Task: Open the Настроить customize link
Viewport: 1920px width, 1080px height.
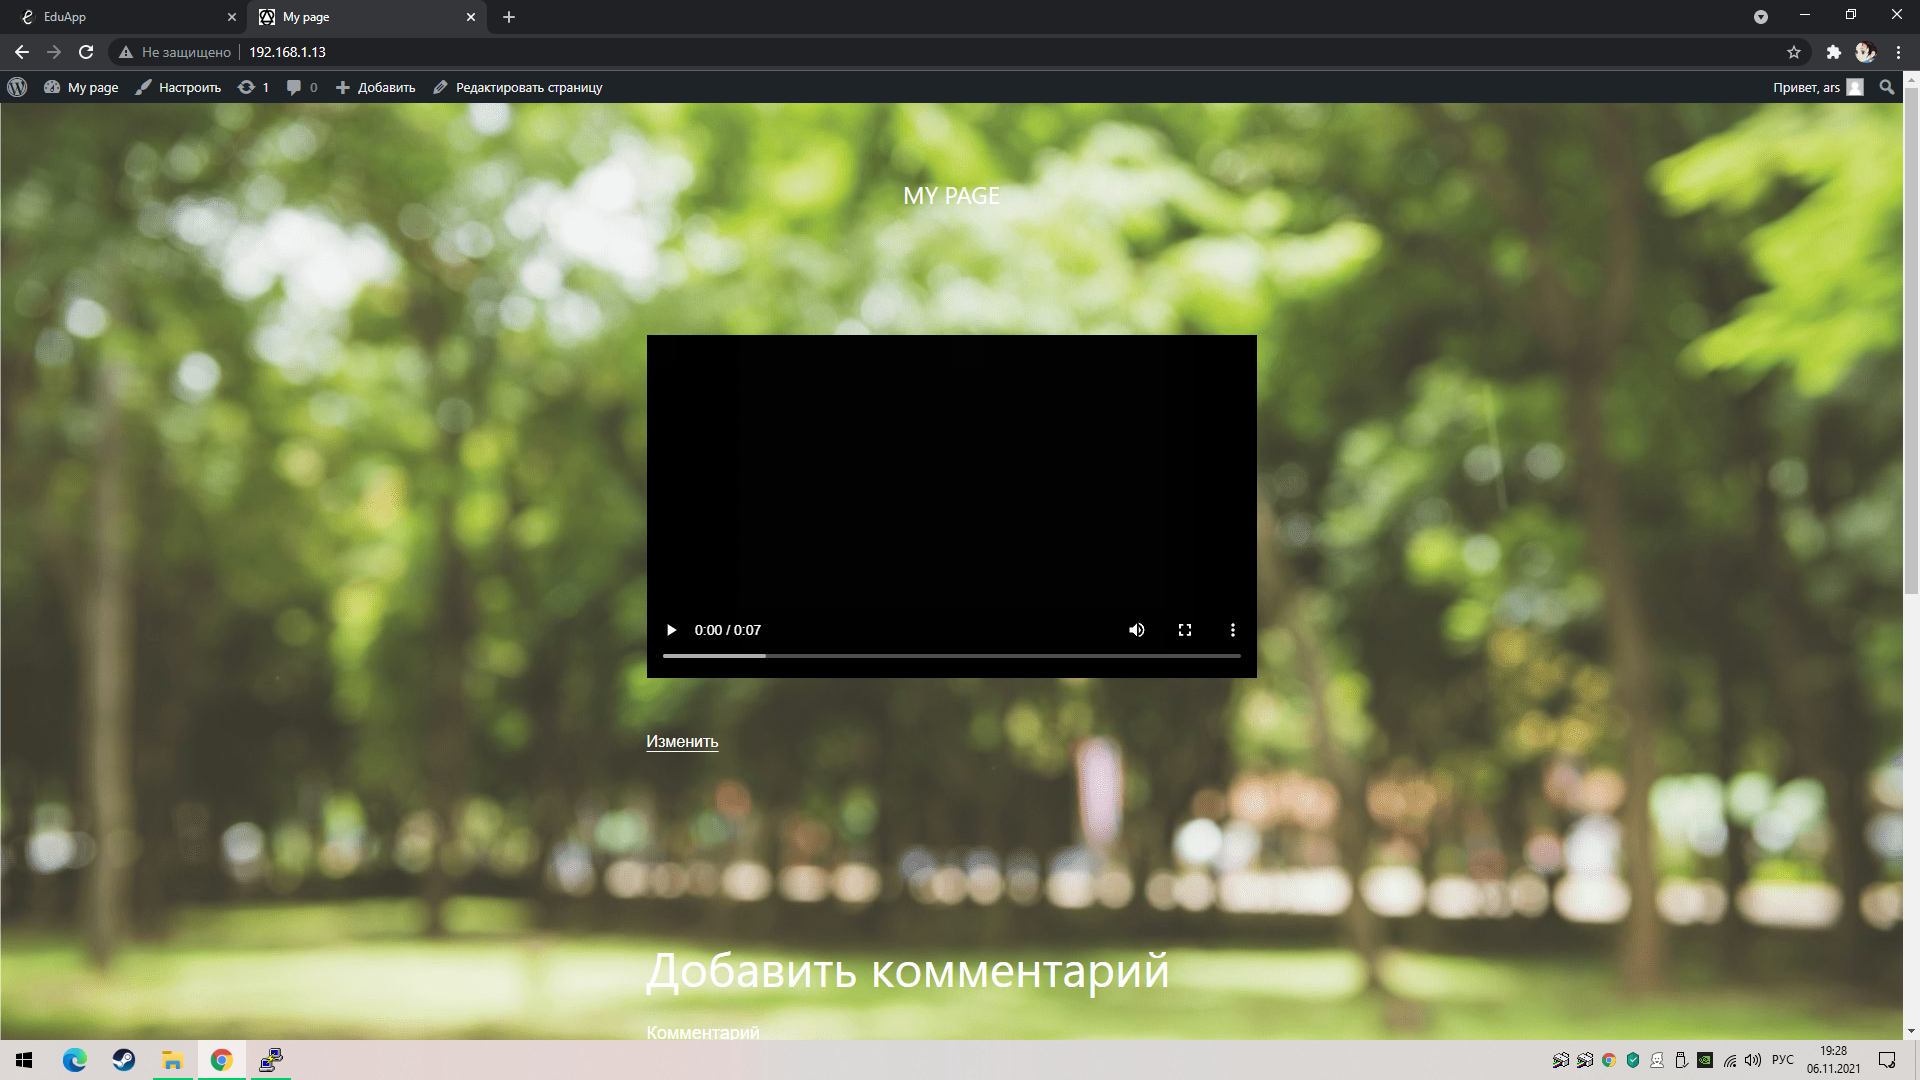Action: click(179, 88)
